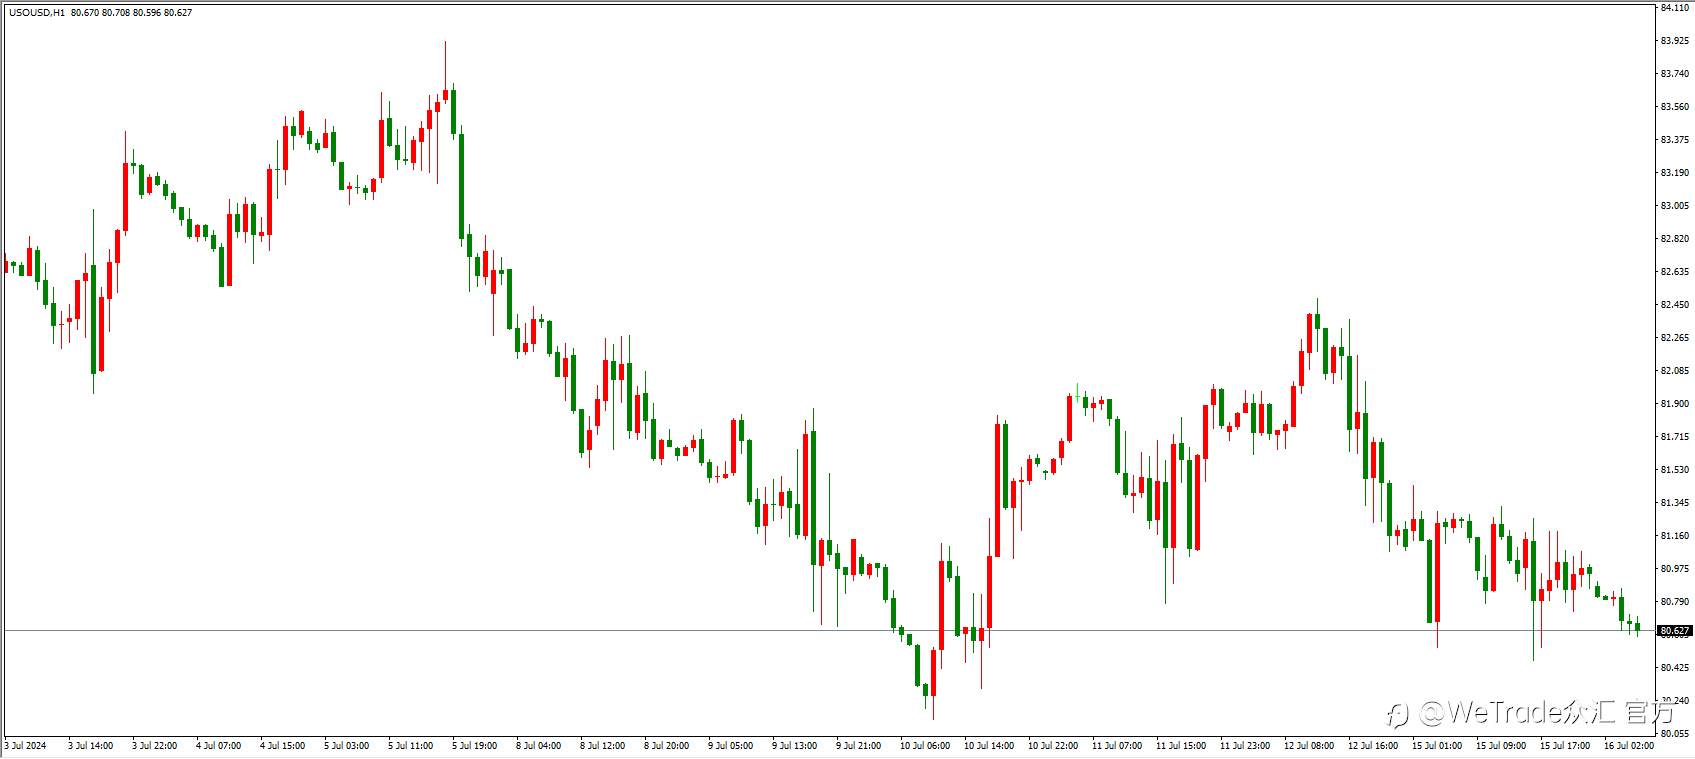Click the 3 Jul 2024 date label
The image size is (1695, 759).
coord(25,746)
